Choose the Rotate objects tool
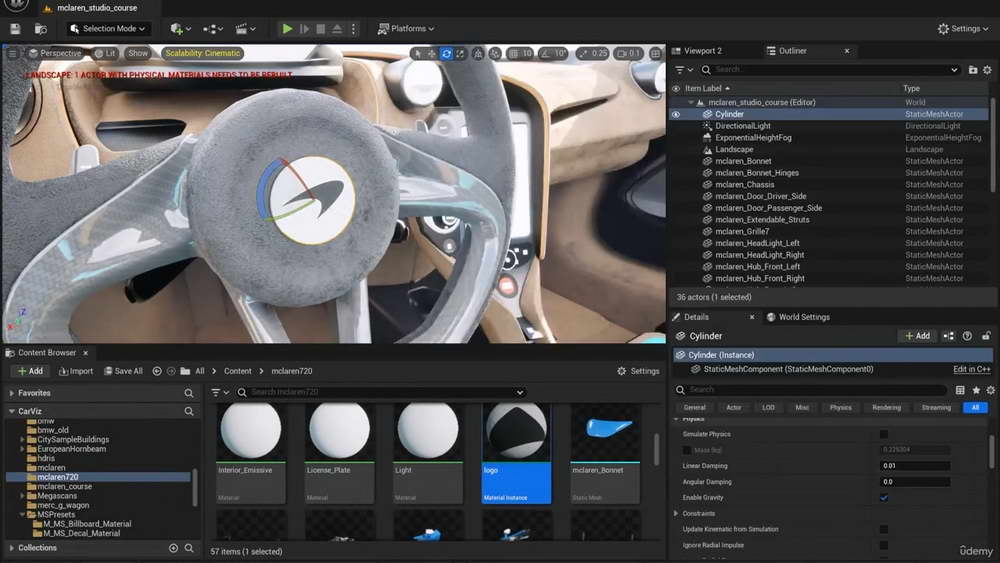1000x563 pixels. (x=446, y=54)
